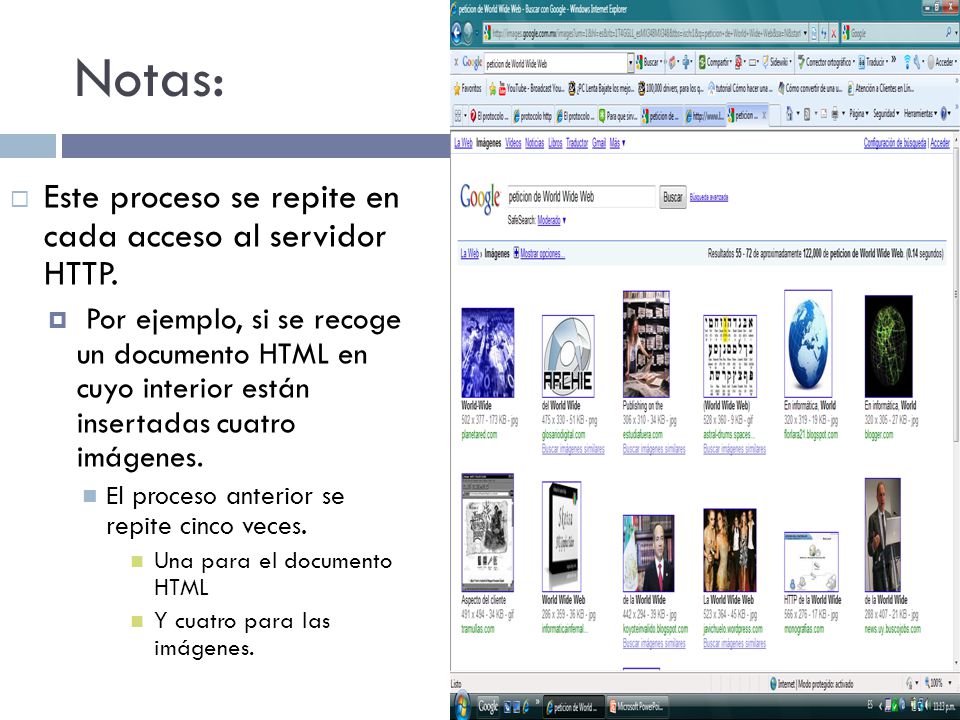Click the 'La Web' link in top navigation

coord(463,143)
